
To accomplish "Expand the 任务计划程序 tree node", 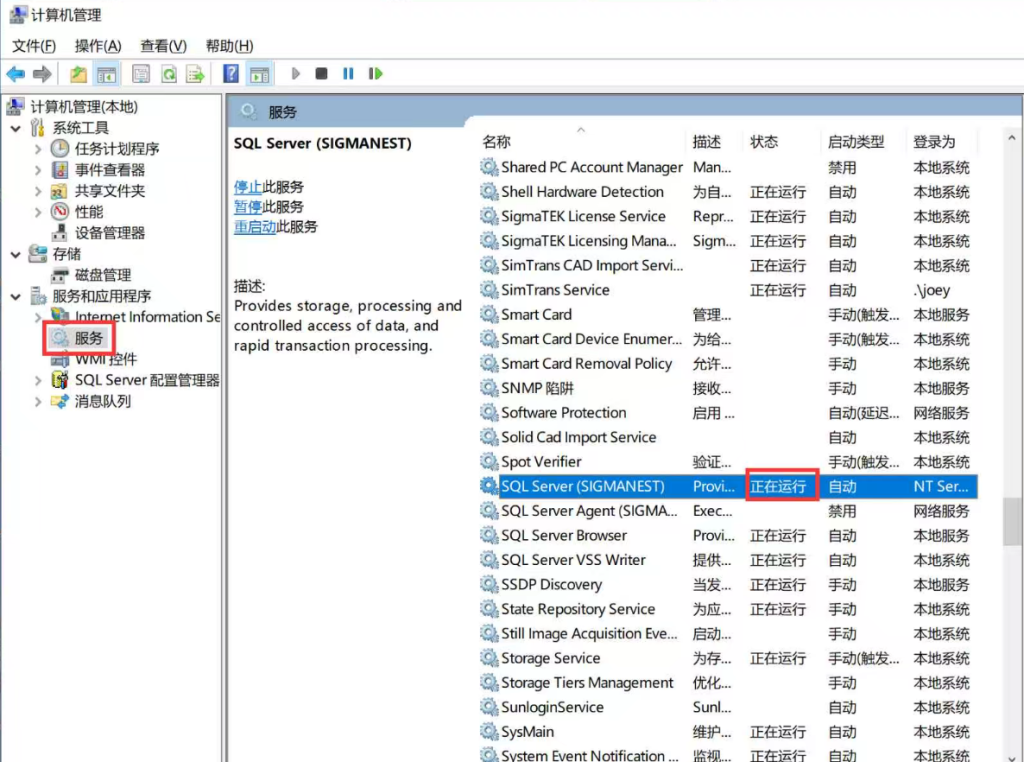I will coord(38,149).
